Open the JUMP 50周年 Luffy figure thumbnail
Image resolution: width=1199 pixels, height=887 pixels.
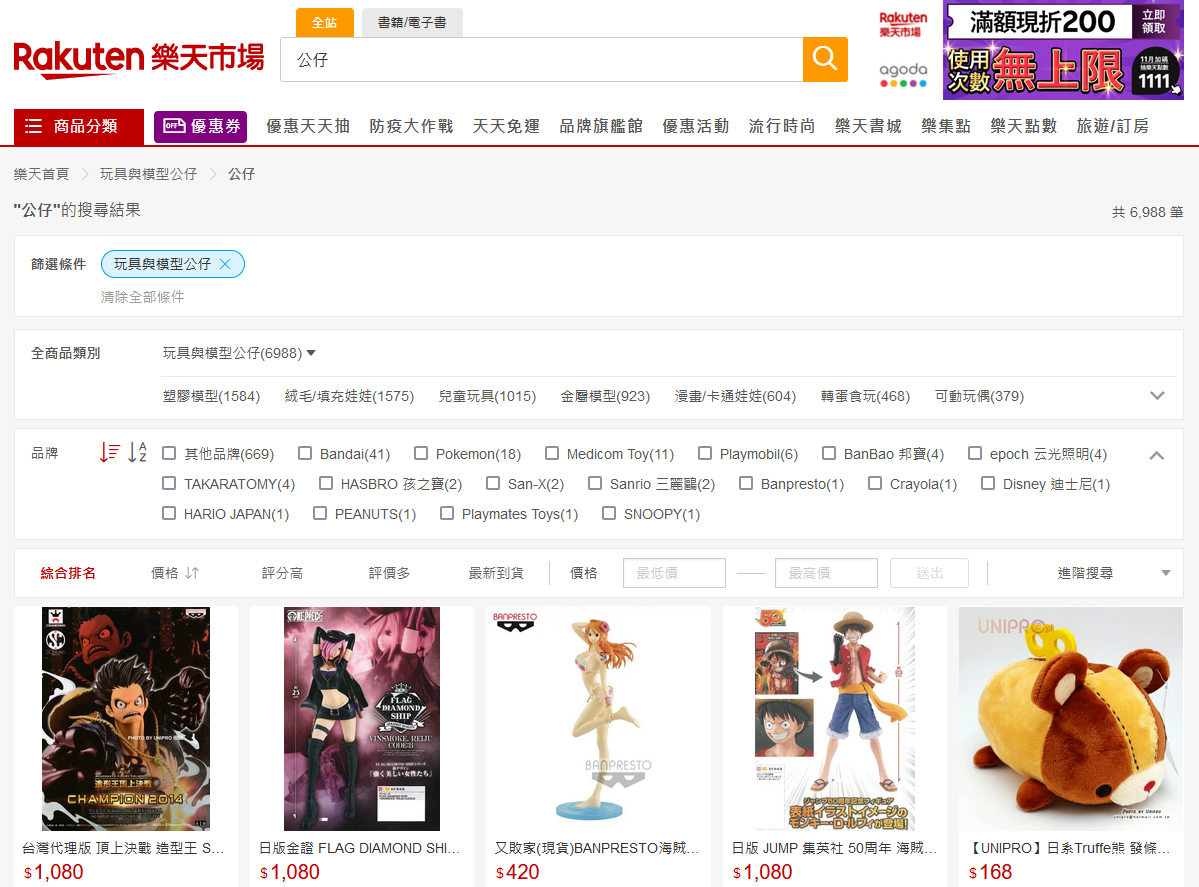pyautogui.click(x=834, y=719)
